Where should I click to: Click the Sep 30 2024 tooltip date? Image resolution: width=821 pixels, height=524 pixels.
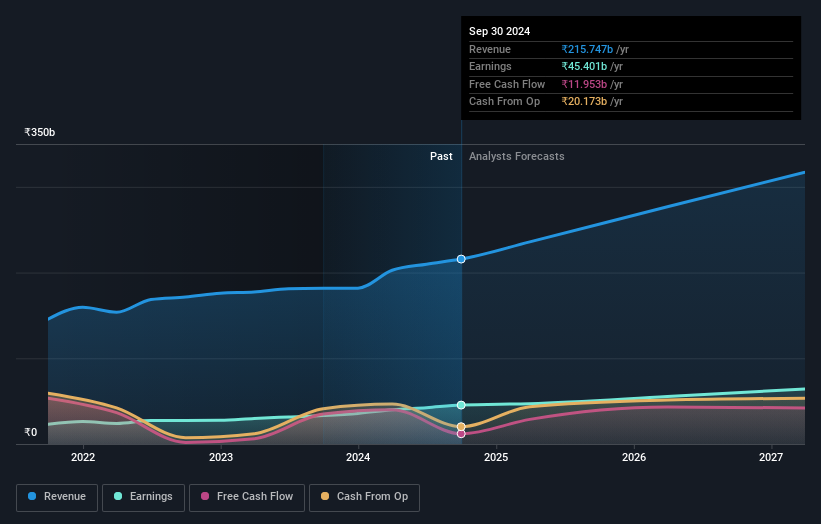[x=500, y=31]
